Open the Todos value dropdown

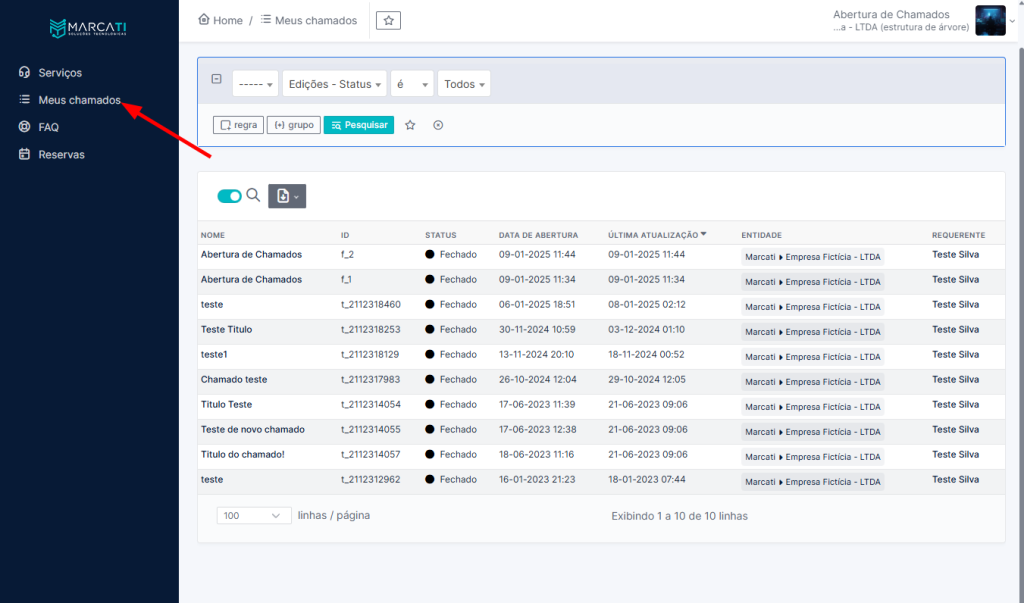(x=464, y=84)
